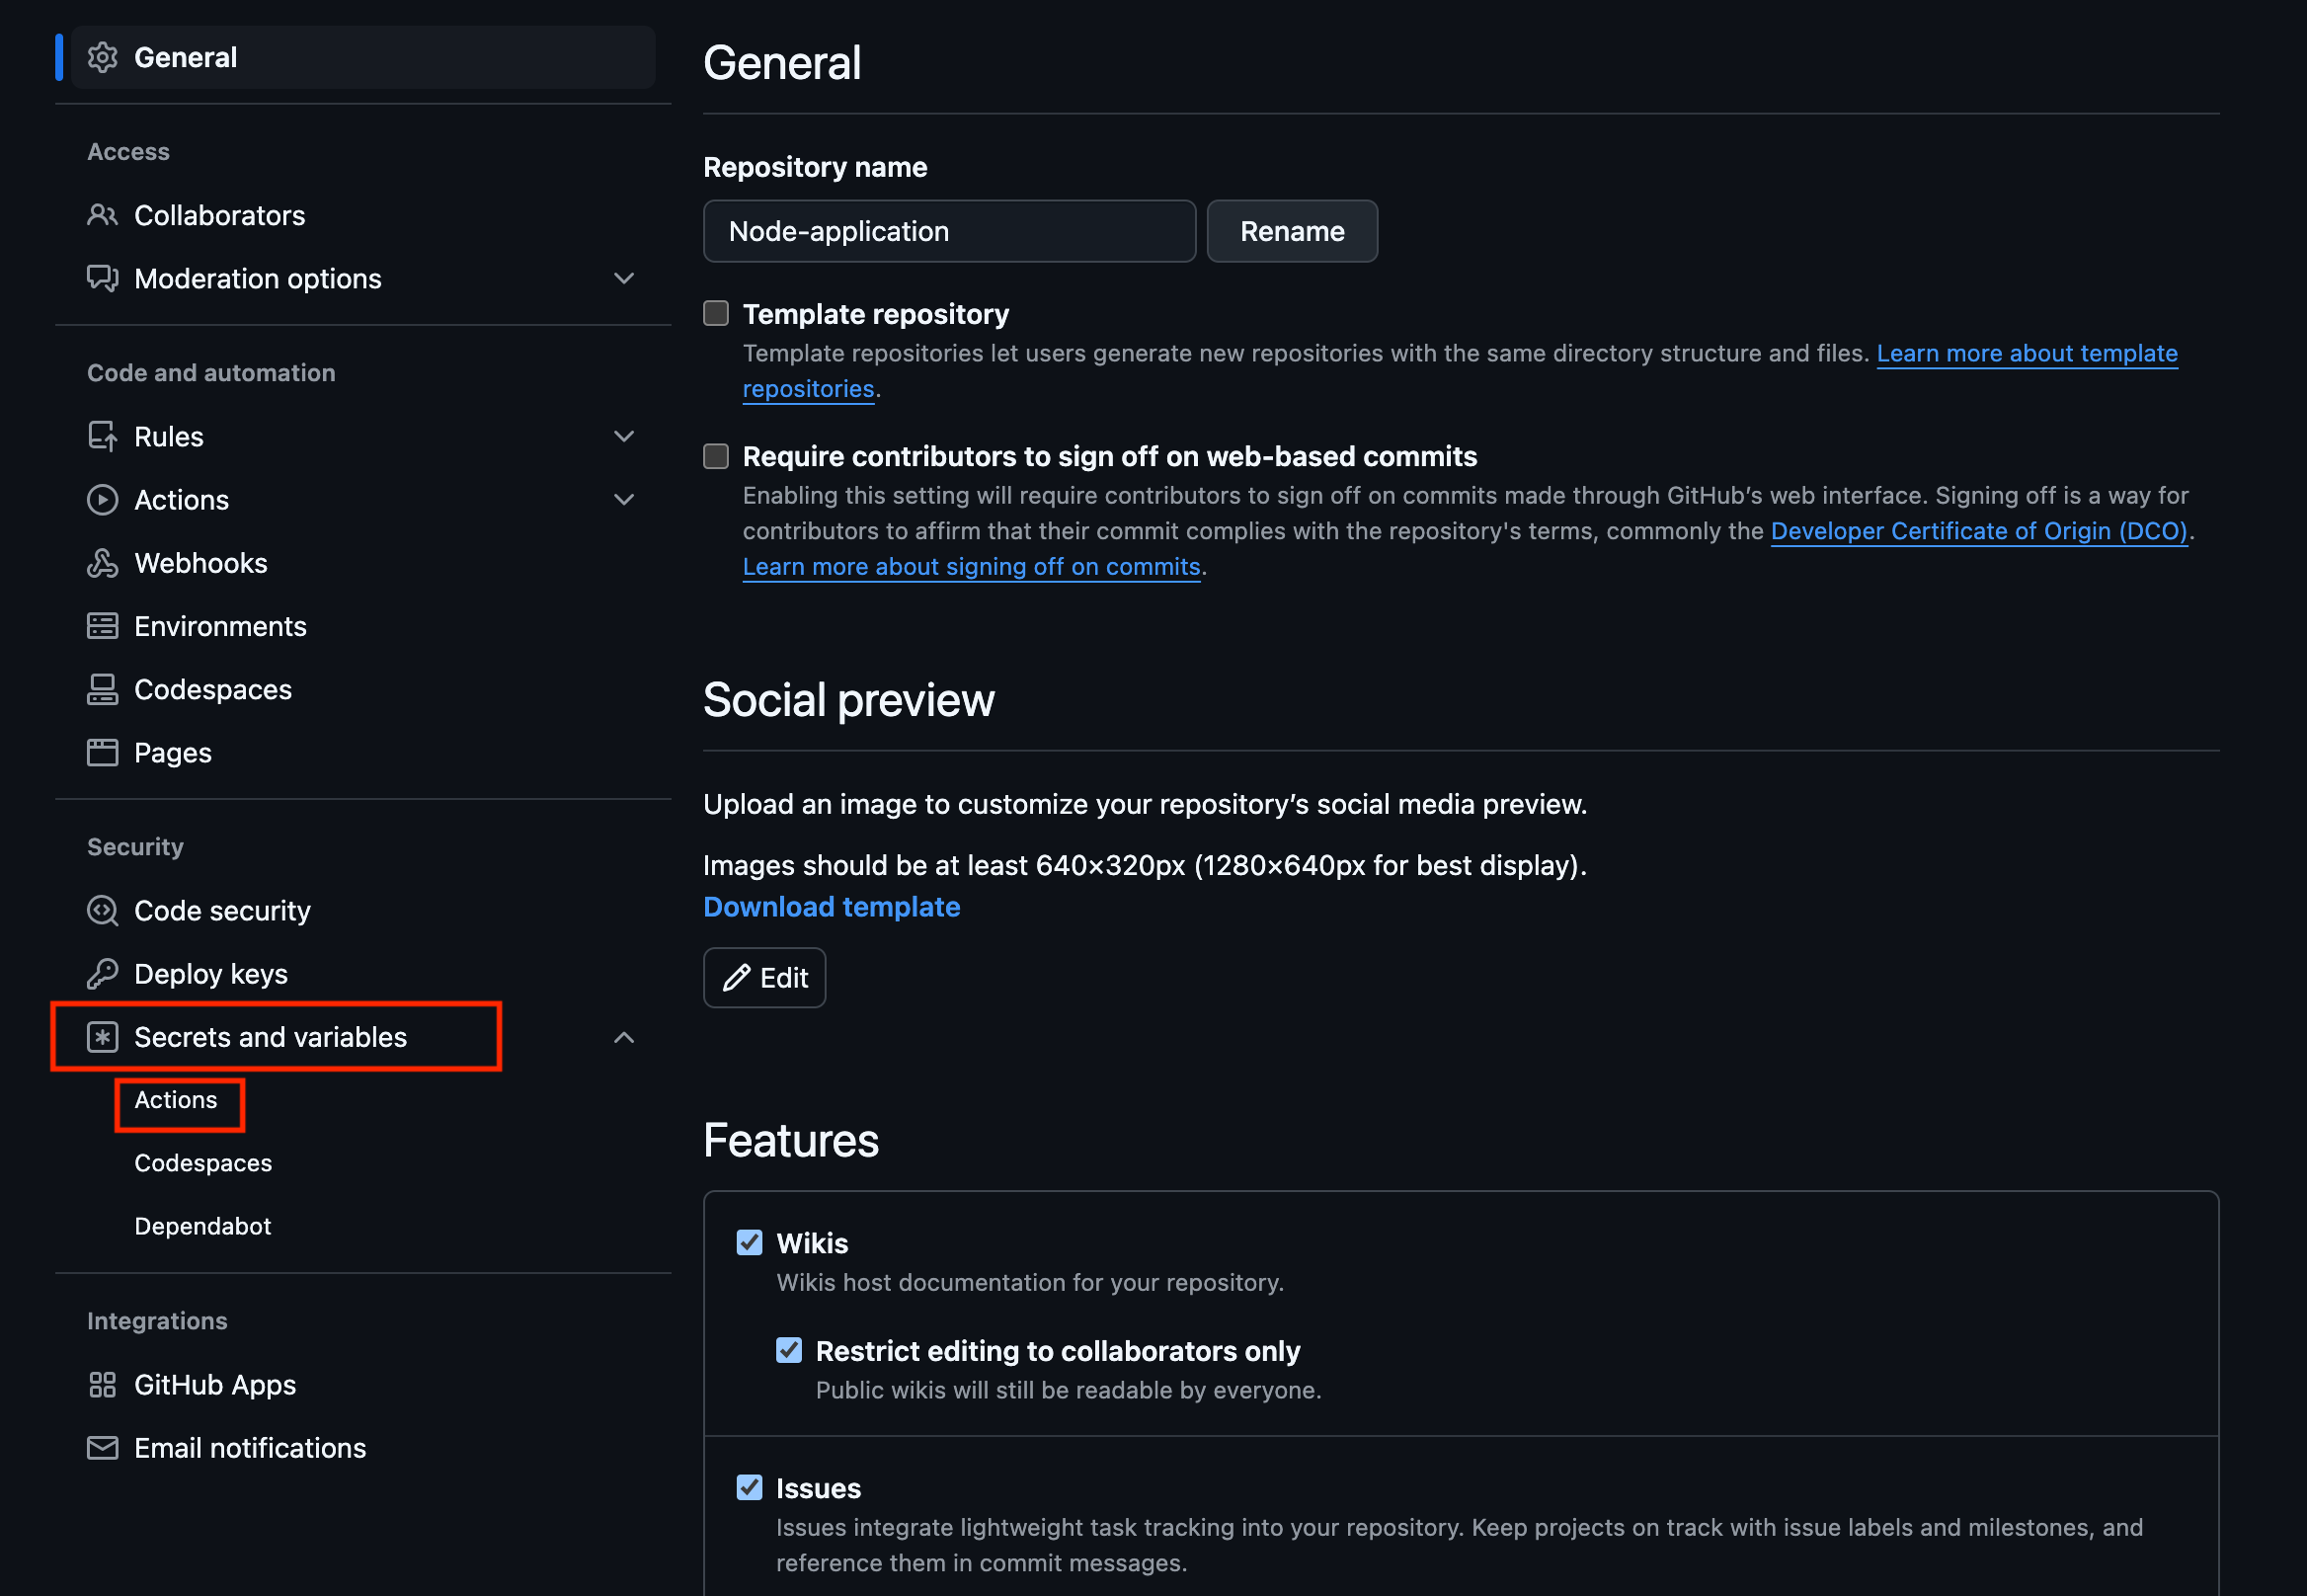2307x1596 pixels.
Task: Click the General gear icon
Action: point(102,57)
